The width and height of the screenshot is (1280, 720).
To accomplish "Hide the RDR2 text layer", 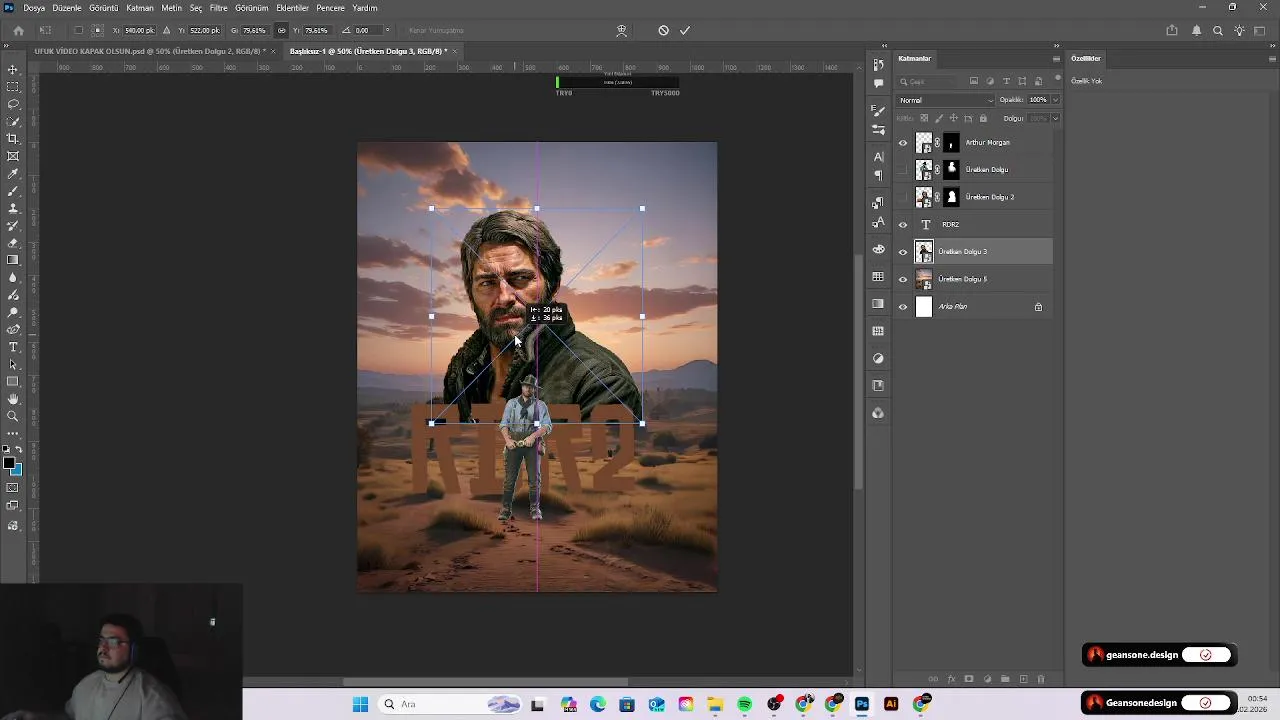I will click(x=903, y=225).
